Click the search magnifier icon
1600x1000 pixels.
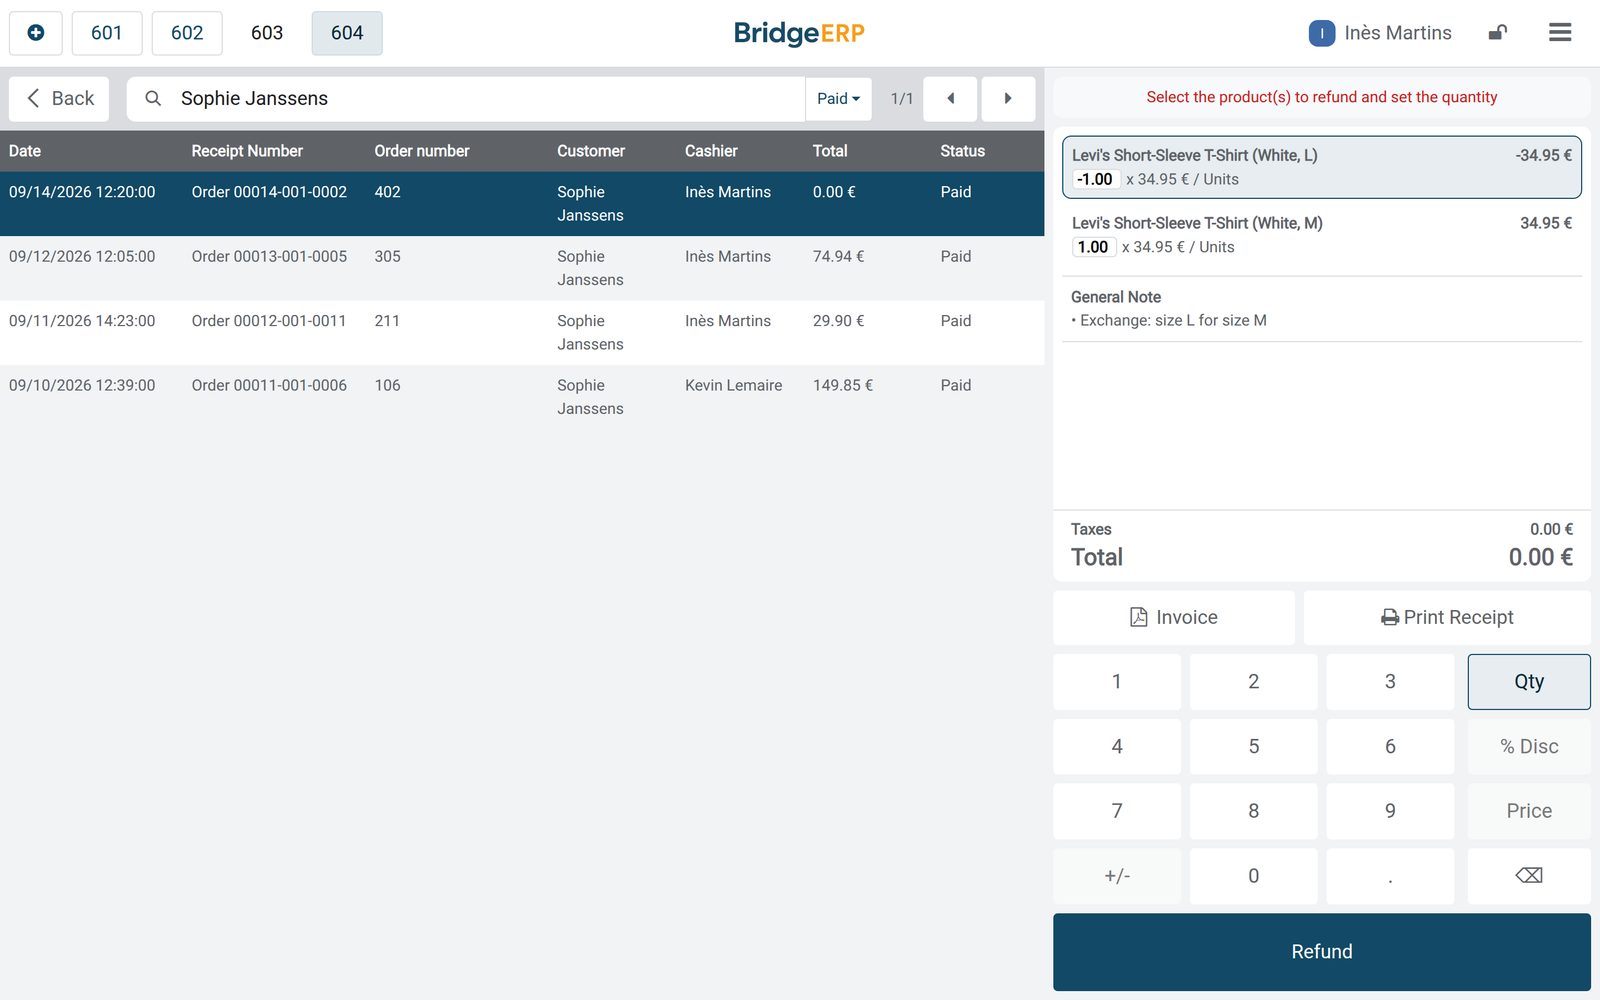[x=153, y=98]
